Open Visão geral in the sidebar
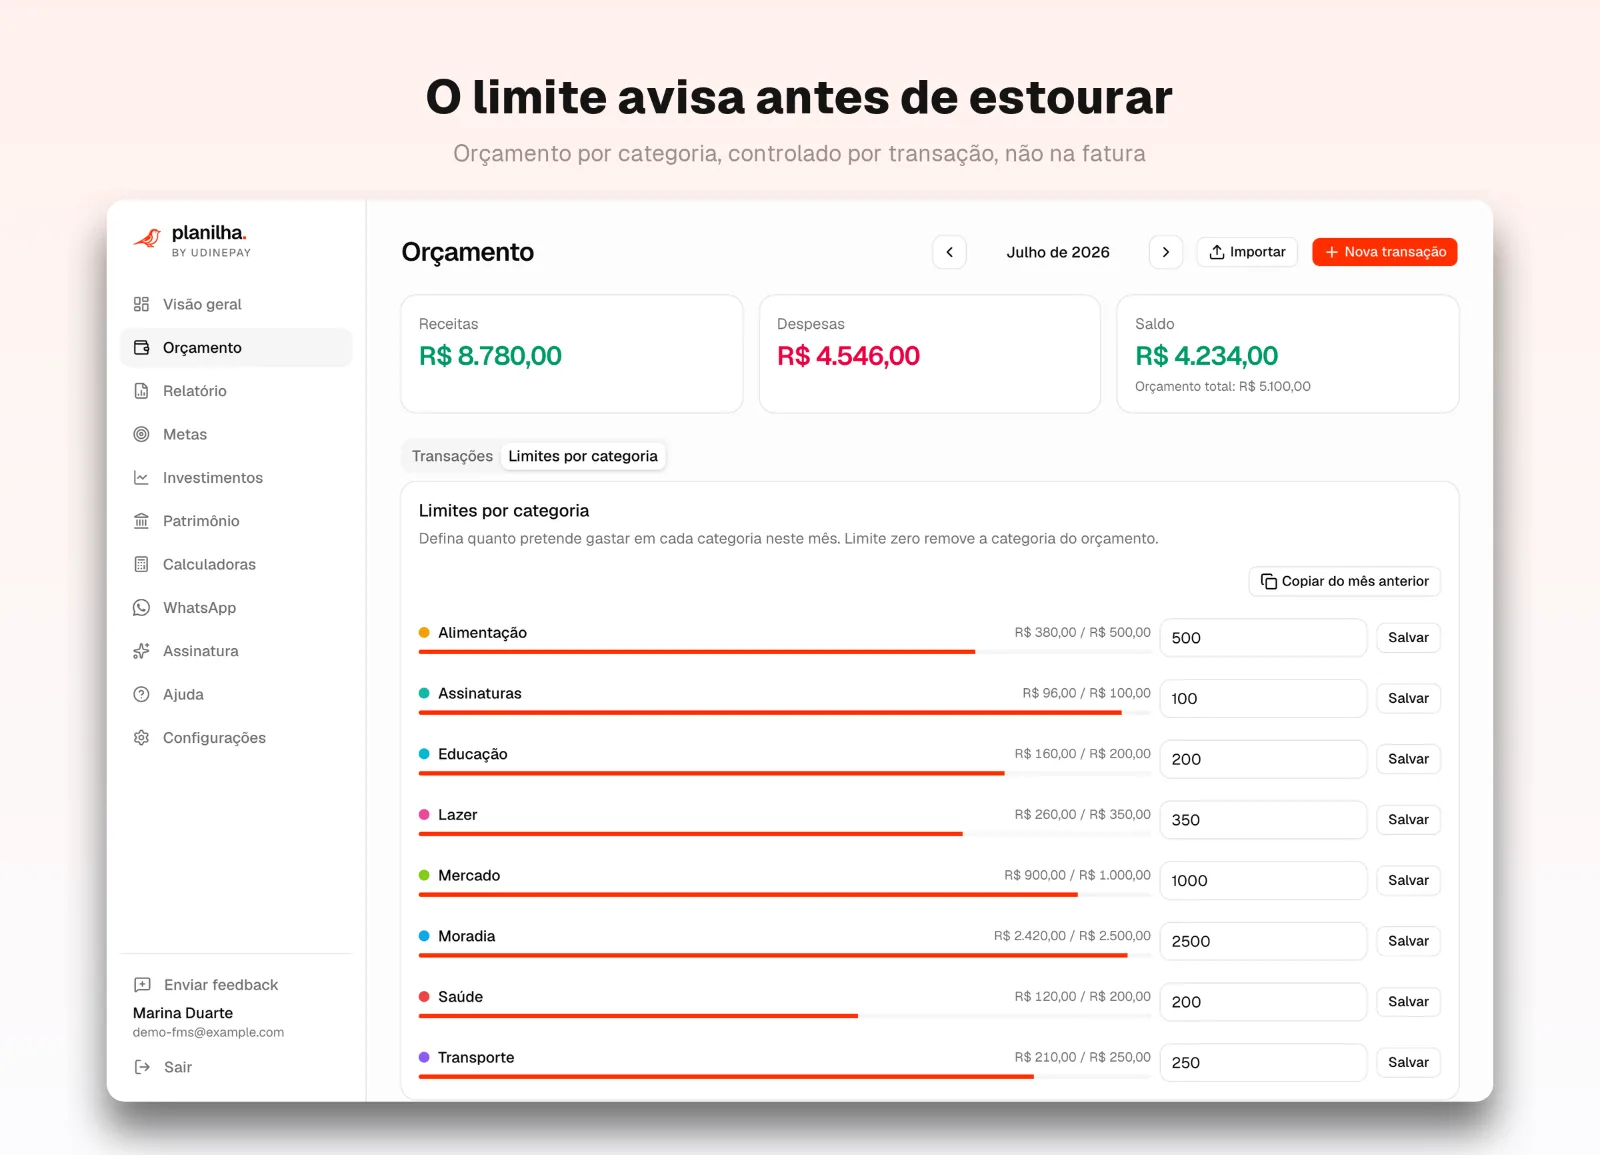This screenshot has width=1600, height=1155. [x=236, y=304]
